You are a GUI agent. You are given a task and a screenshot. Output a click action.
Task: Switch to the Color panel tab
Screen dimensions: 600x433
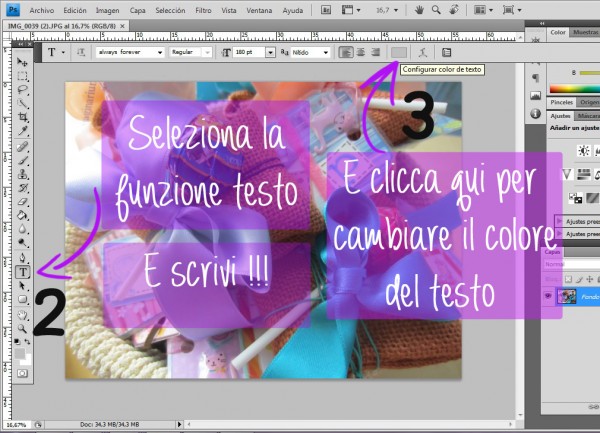coord(558,33)
